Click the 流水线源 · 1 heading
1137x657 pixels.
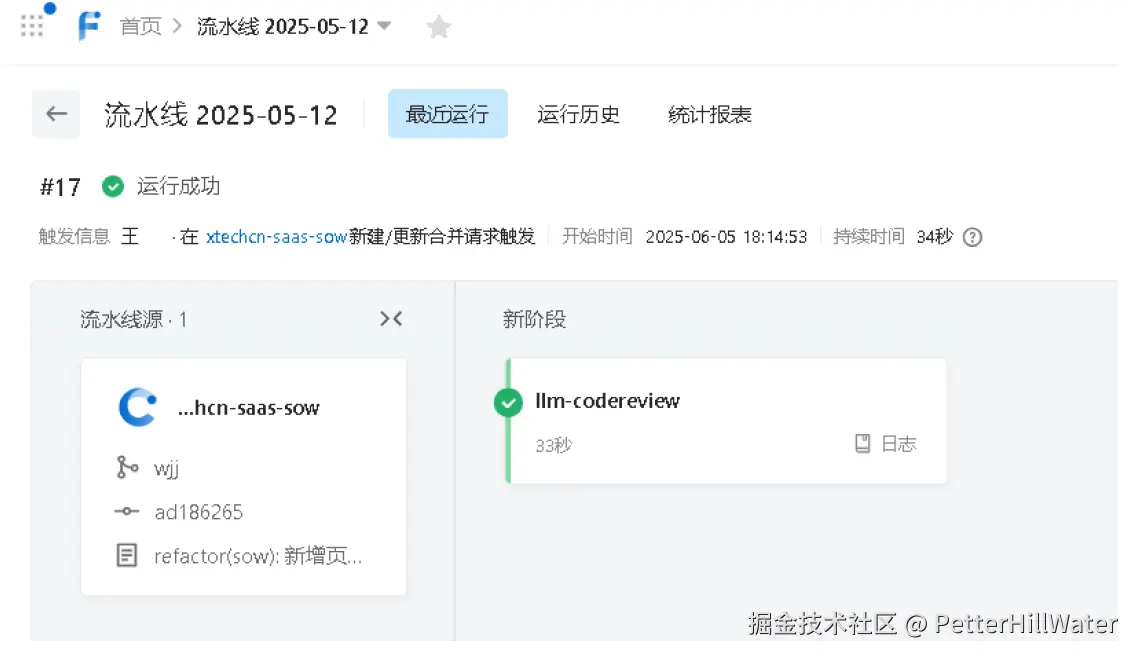[133, 319]
